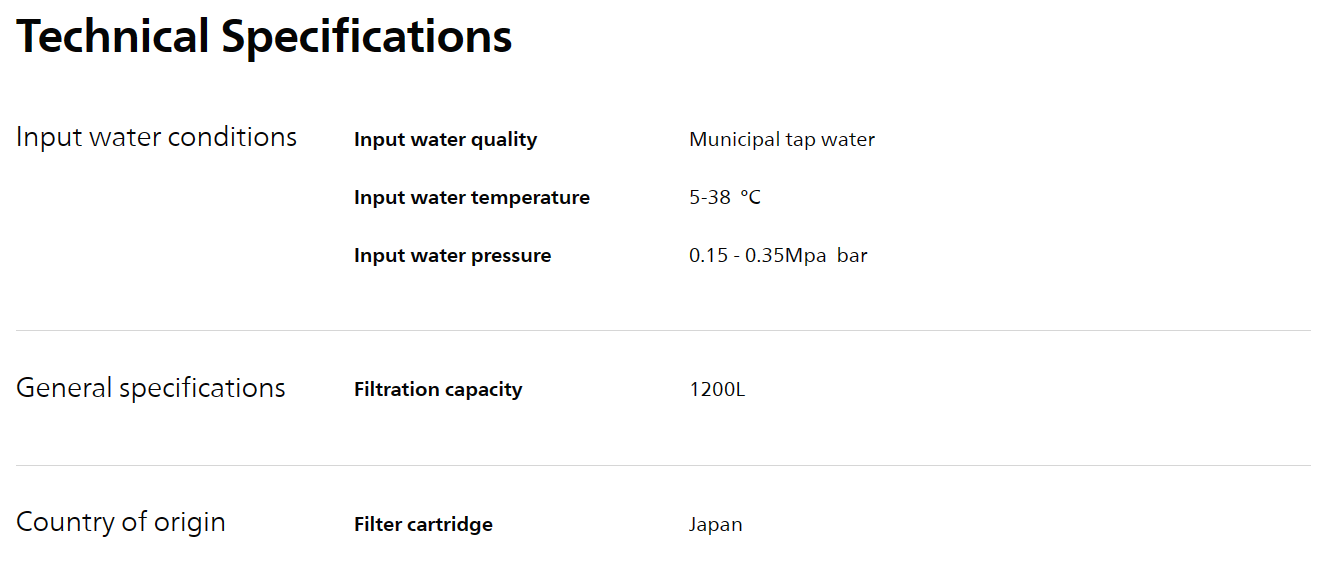Click the divider line above Country of origin

663,465
